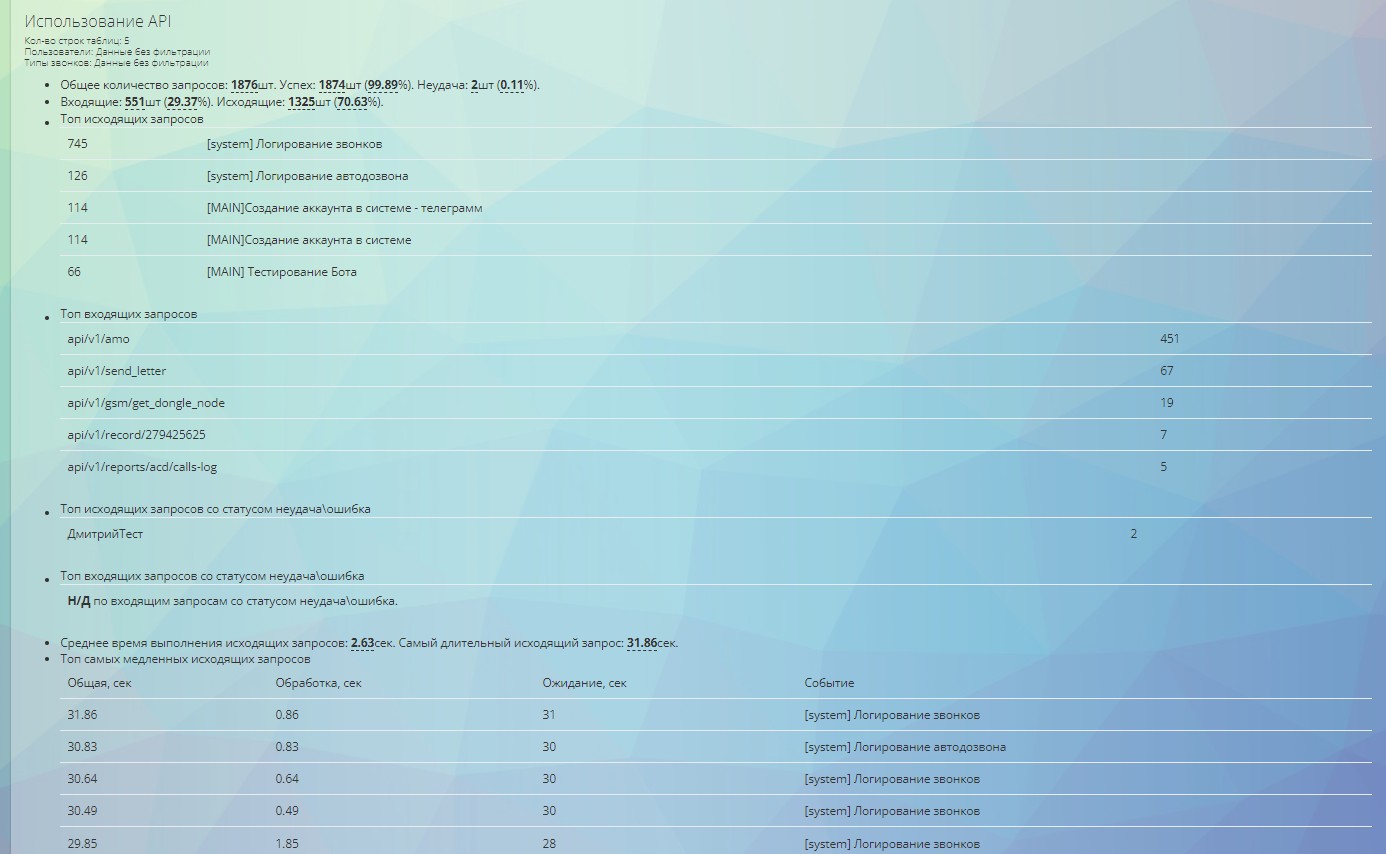This screenshot has height=854, width=1386.
Task: Click the outgoing percentage 70.63
Action: [352, 102]
